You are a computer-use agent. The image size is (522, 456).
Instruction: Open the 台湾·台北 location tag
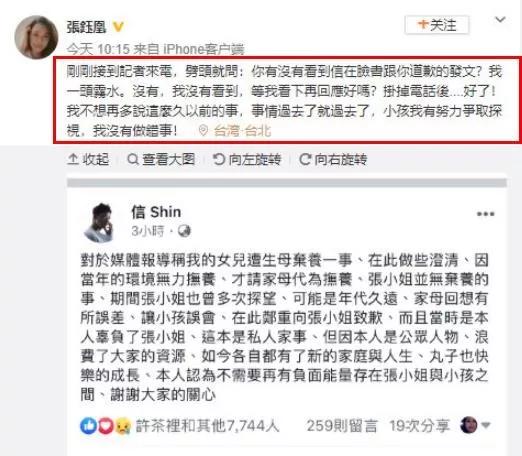(x=242, y=131)
